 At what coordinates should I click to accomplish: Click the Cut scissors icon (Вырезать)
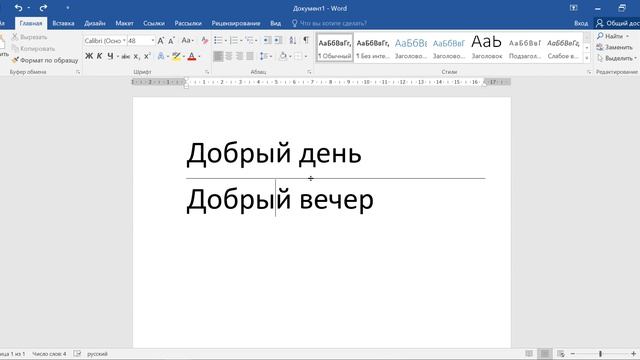pos(15,37)
